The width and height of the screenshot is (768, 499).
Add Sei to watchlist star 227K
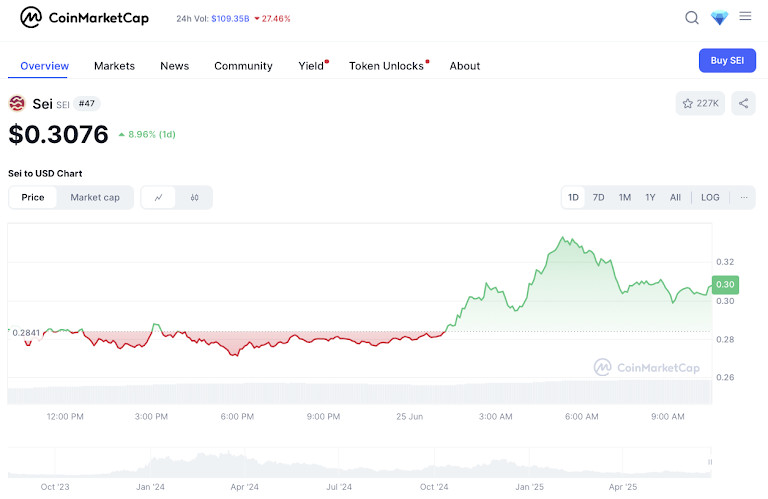click(x=700, y=103)
